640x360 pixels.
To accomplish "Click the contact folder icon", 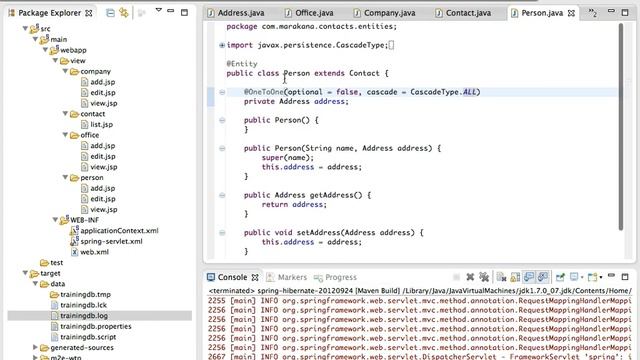I will click(x=74, y=114).
